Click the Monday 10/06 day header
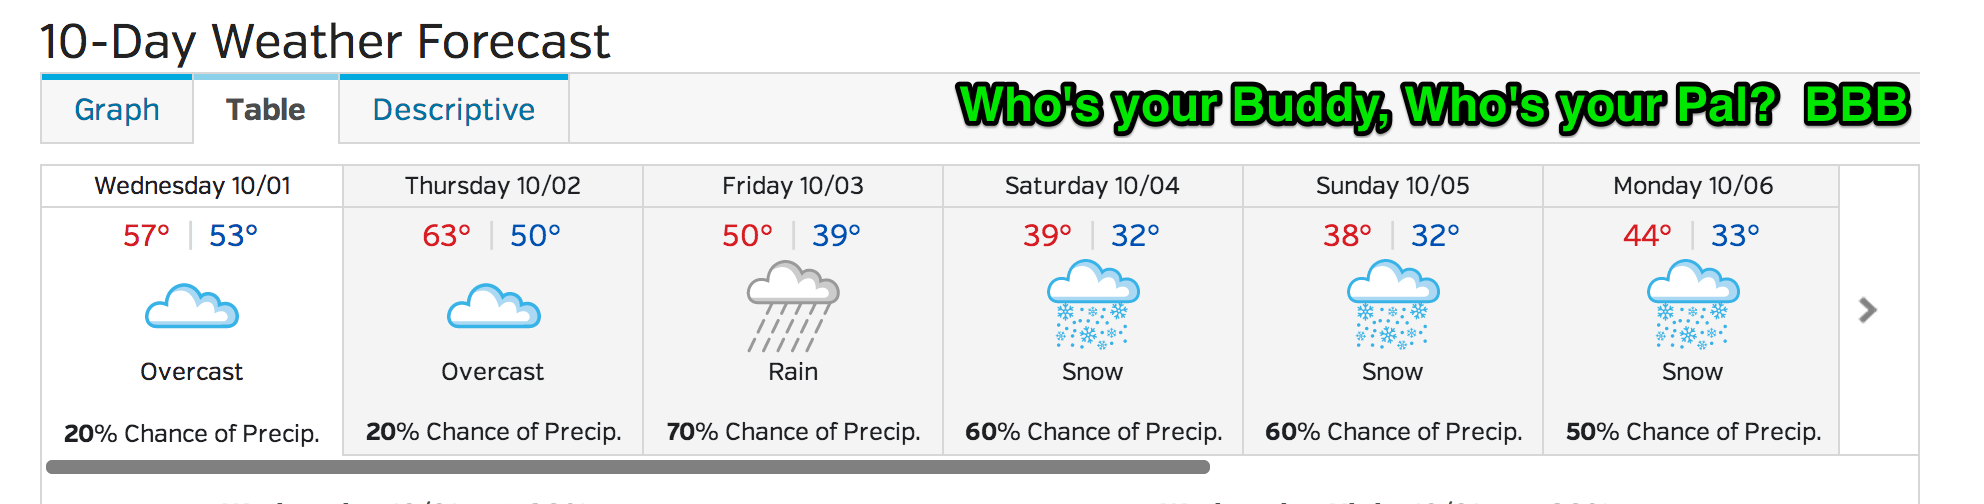Viewport: 1984px width, 504px height. click(1693, 186)
